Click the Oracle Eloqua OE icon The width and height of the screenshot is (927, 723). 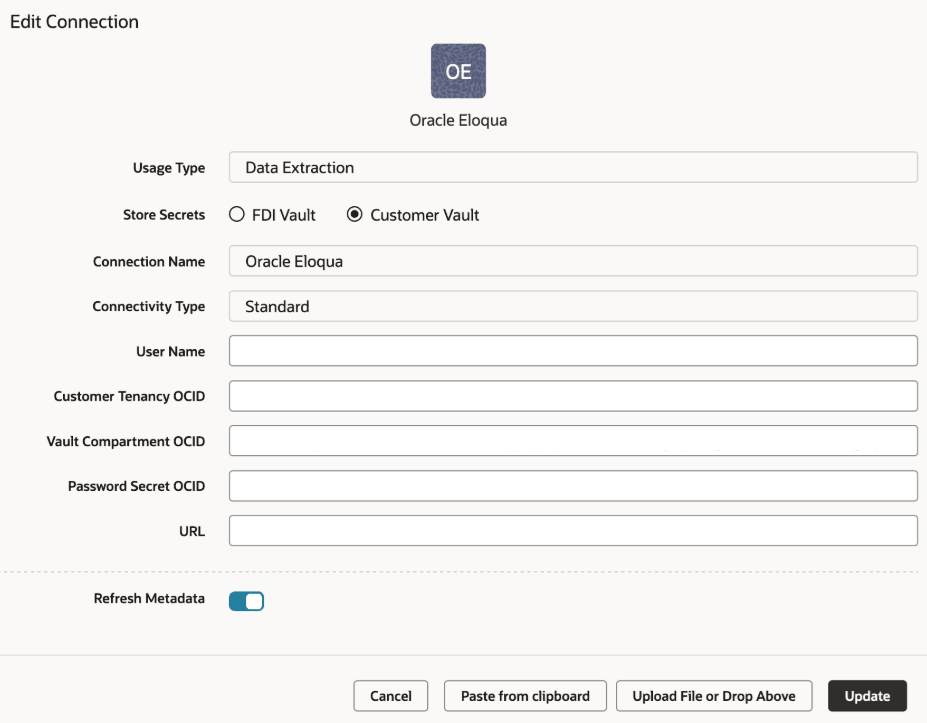458,71
